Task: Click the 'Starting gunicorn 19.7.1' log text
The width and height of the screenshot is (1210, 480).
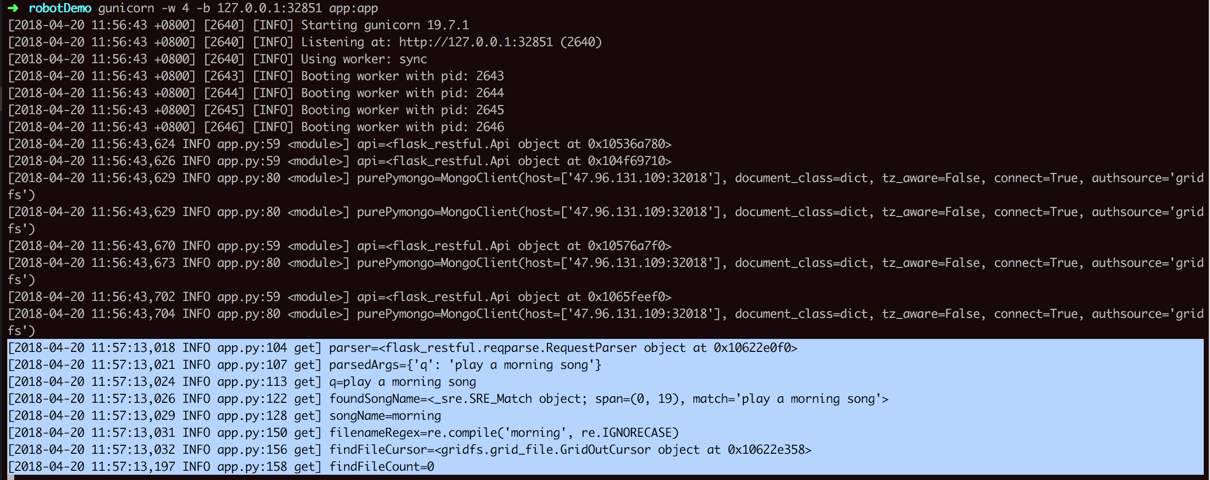Action: point(385,25)
